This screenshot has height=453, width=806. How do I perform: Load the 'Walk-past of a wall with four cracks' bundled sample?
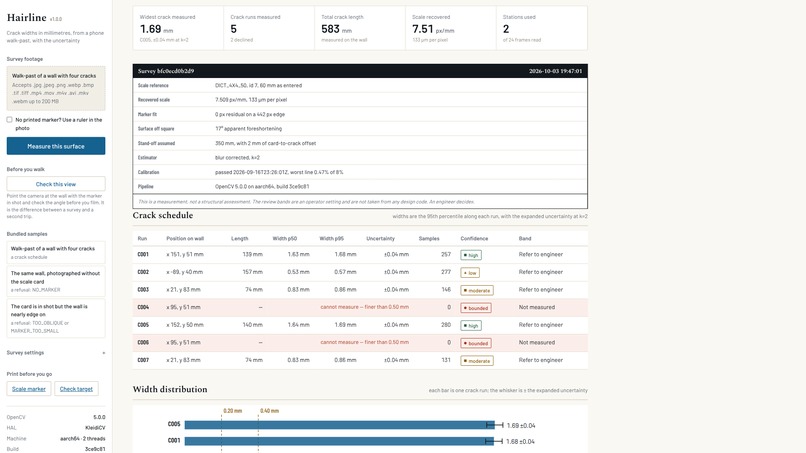56,252
